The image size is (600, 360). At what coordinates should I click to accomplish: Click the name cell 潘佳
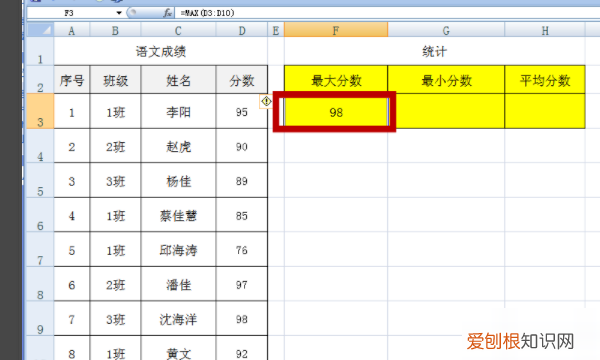pyautogui.click(x=178, y=284)
